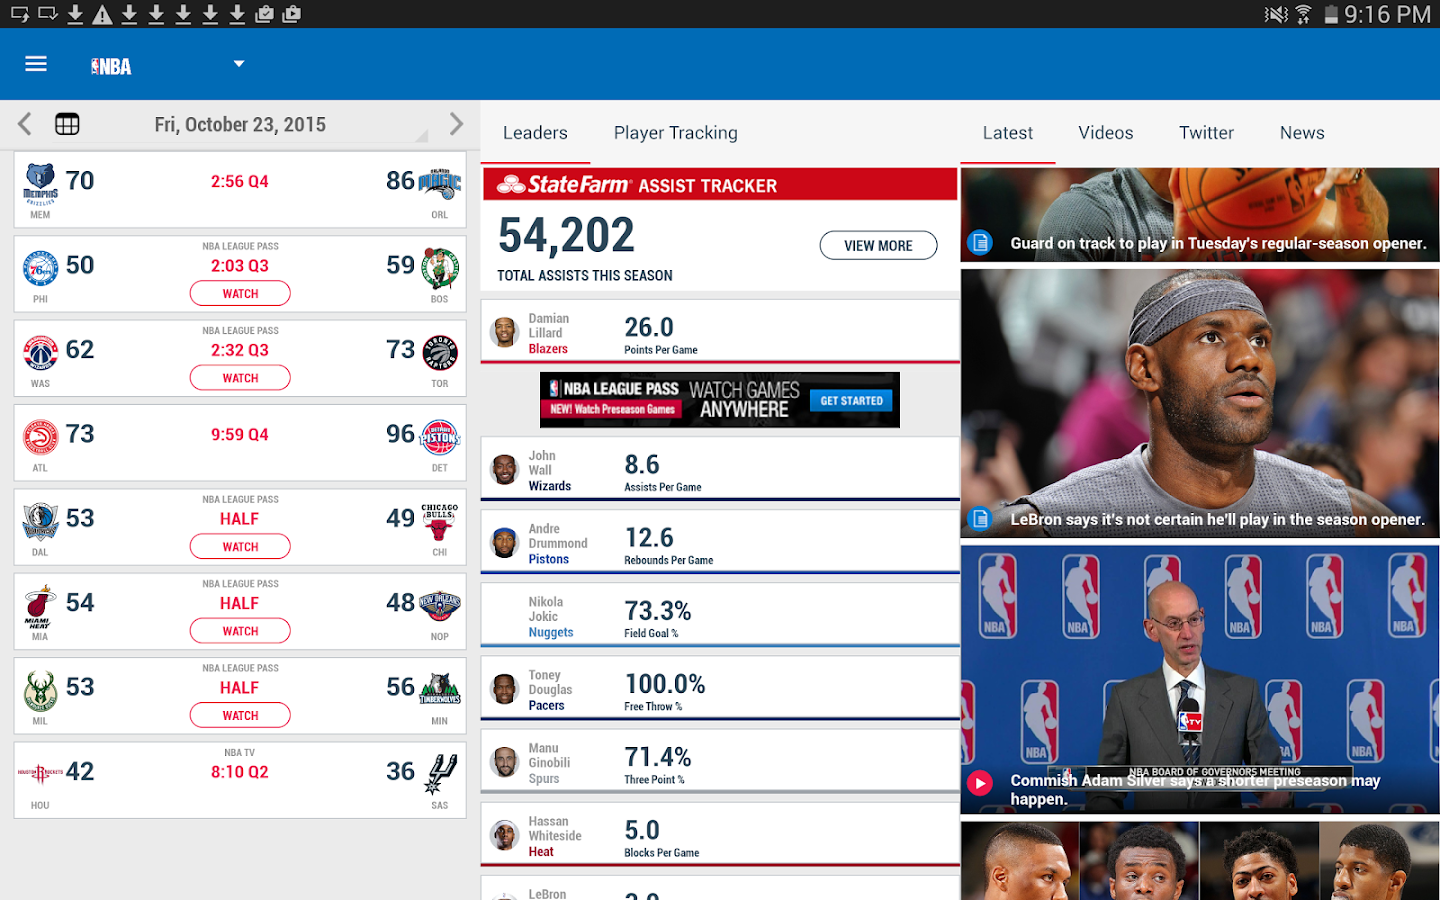The width and height of the screenshot is (1440, 900).
Task: Open Hassan Whiteside blocks row
Action: coord(720,834)
